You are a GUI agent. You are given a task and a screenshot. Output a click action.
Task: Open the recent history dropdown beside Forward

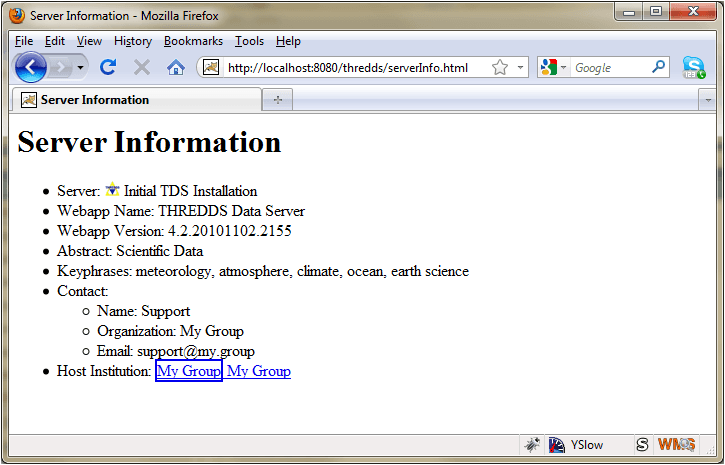pos(80,68)
